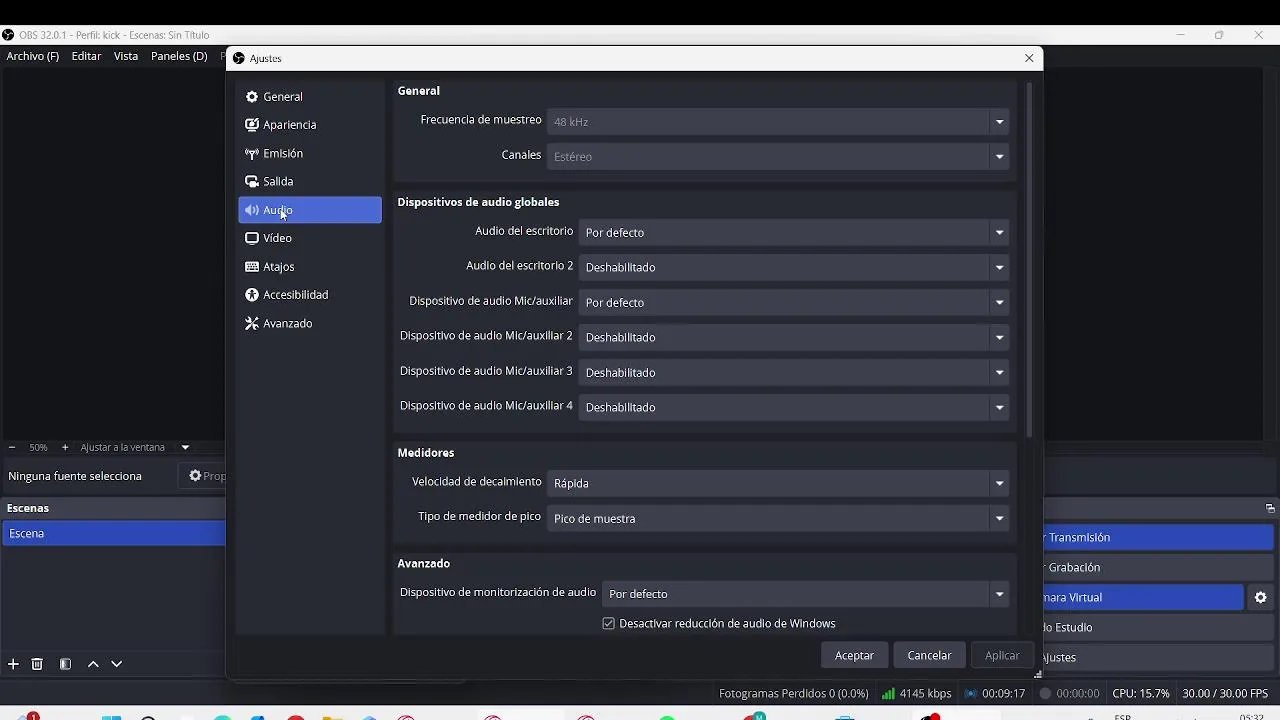This screenshot has height=720, width=1280.
Task: Click the Grabación button in OBS main window
Action: 1158,567
